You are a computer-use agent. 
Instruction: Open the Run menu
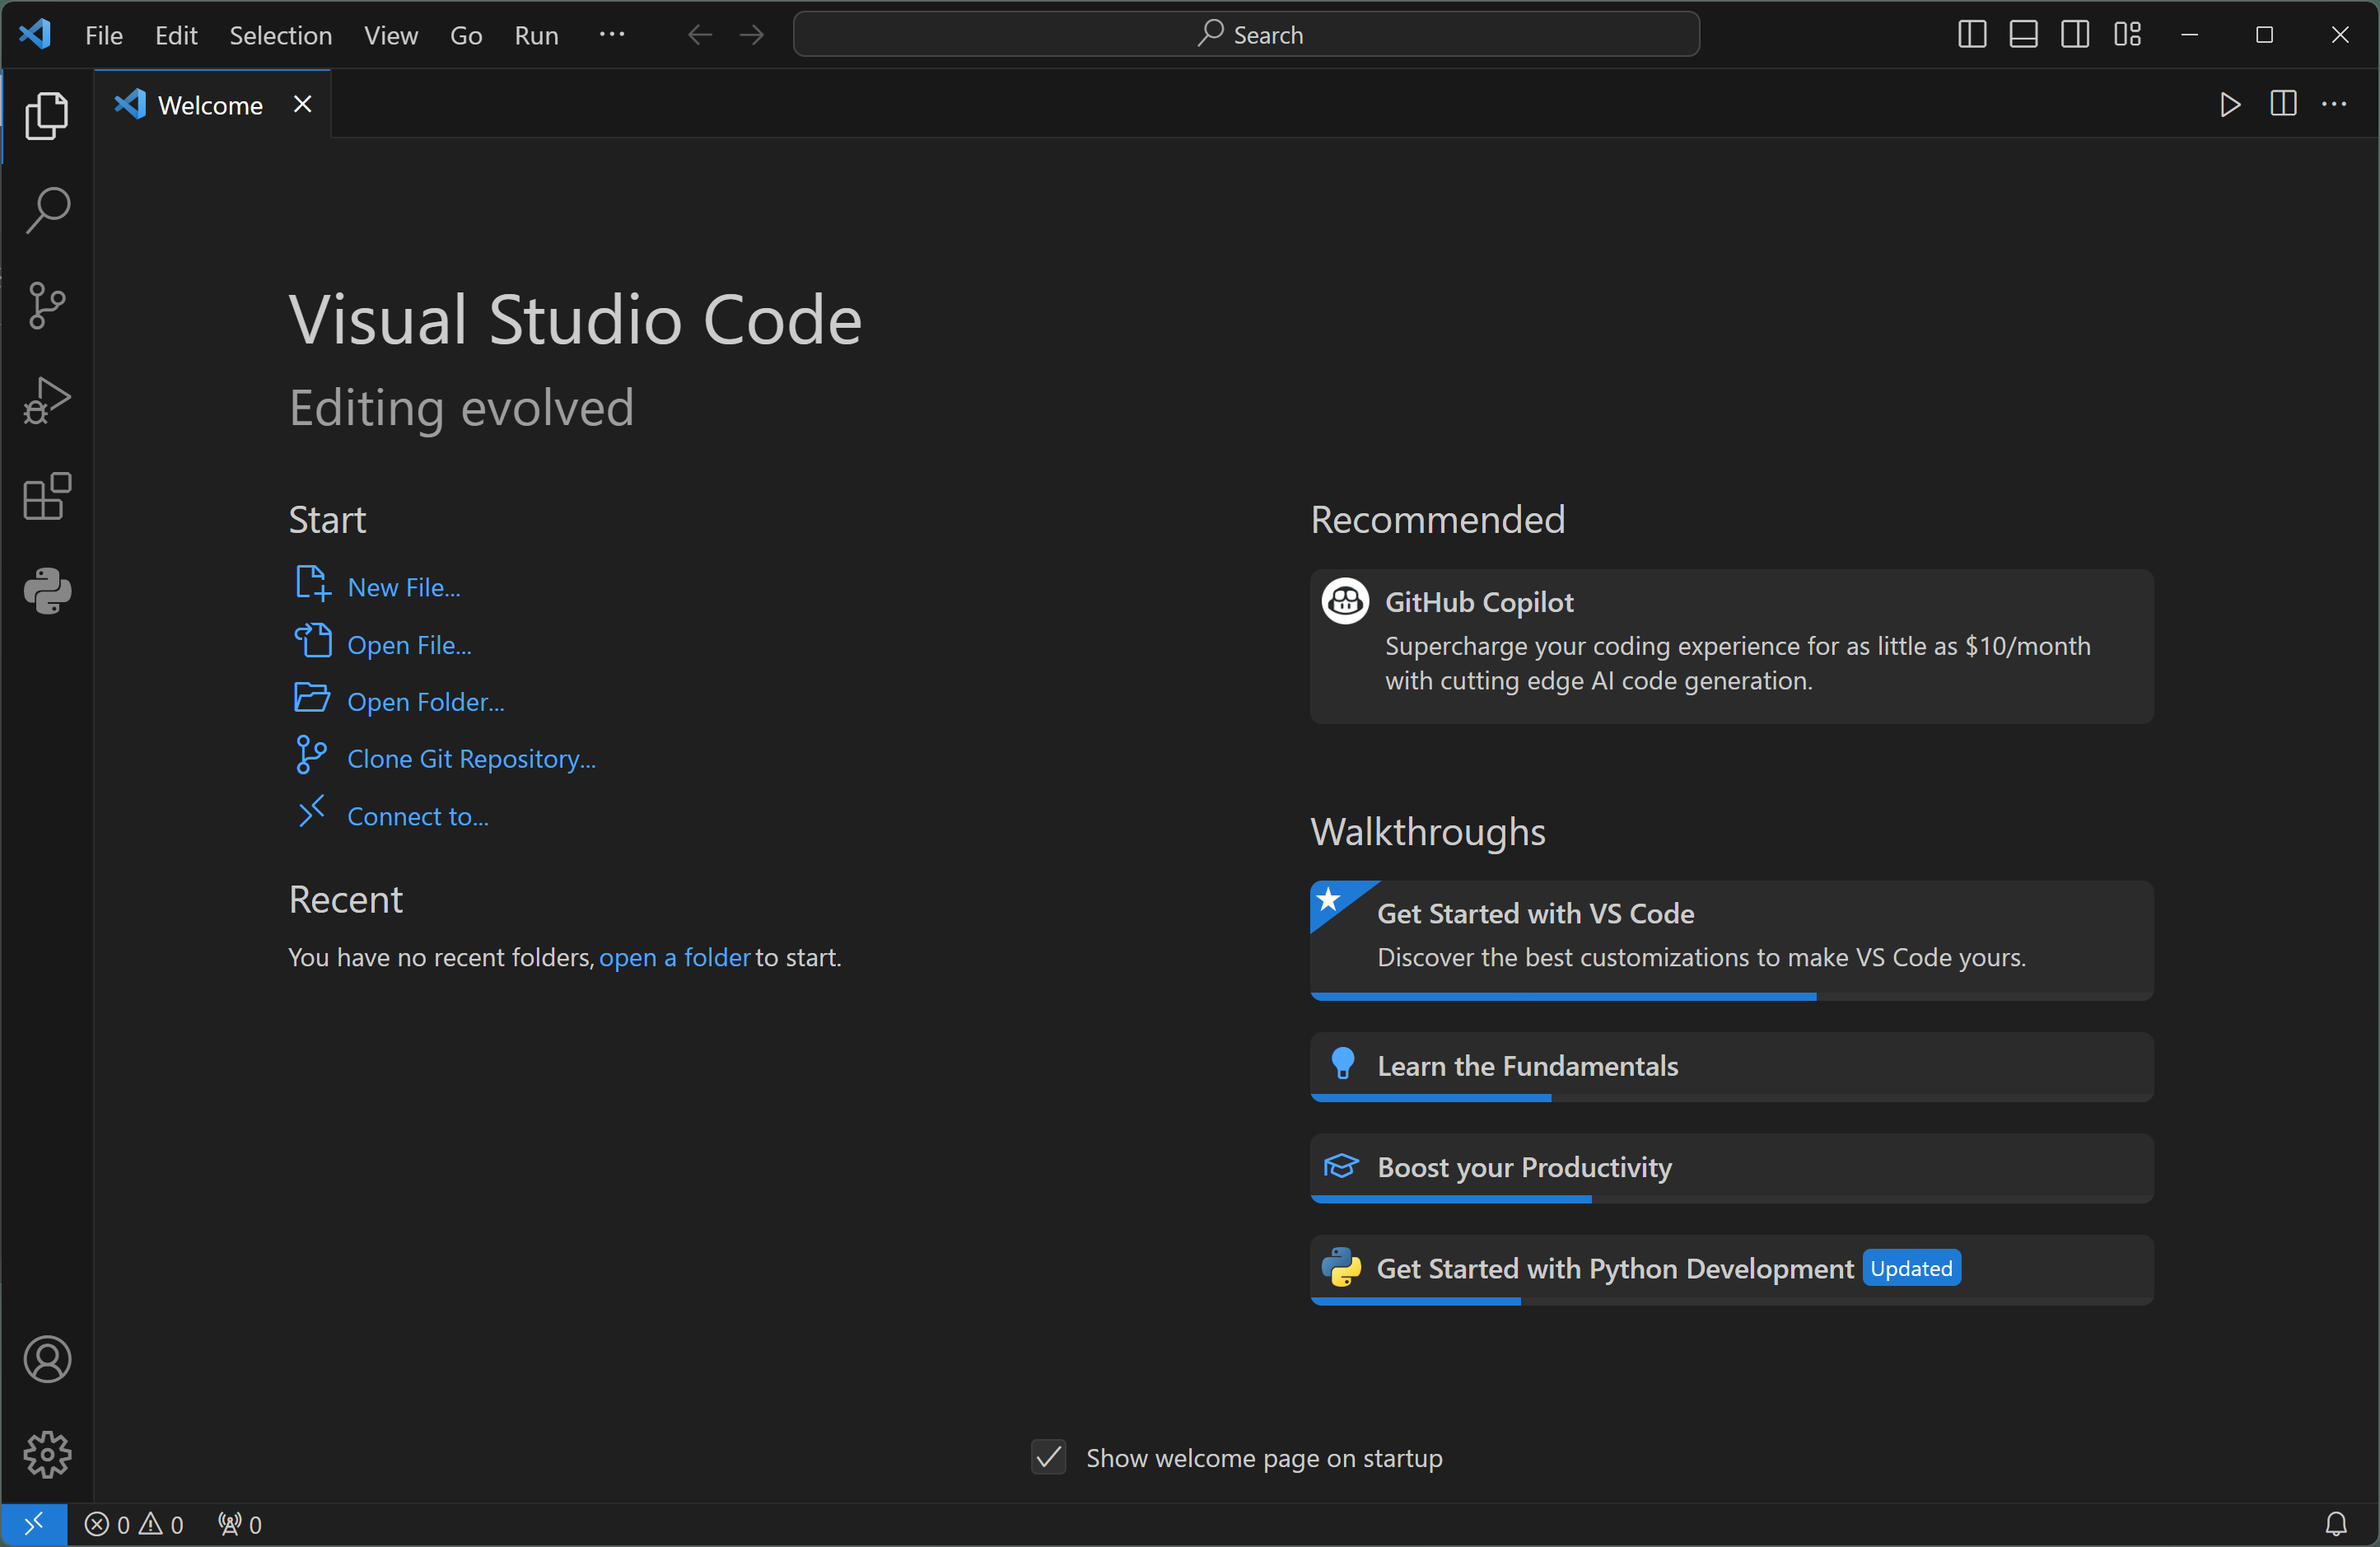click(537, 35)
